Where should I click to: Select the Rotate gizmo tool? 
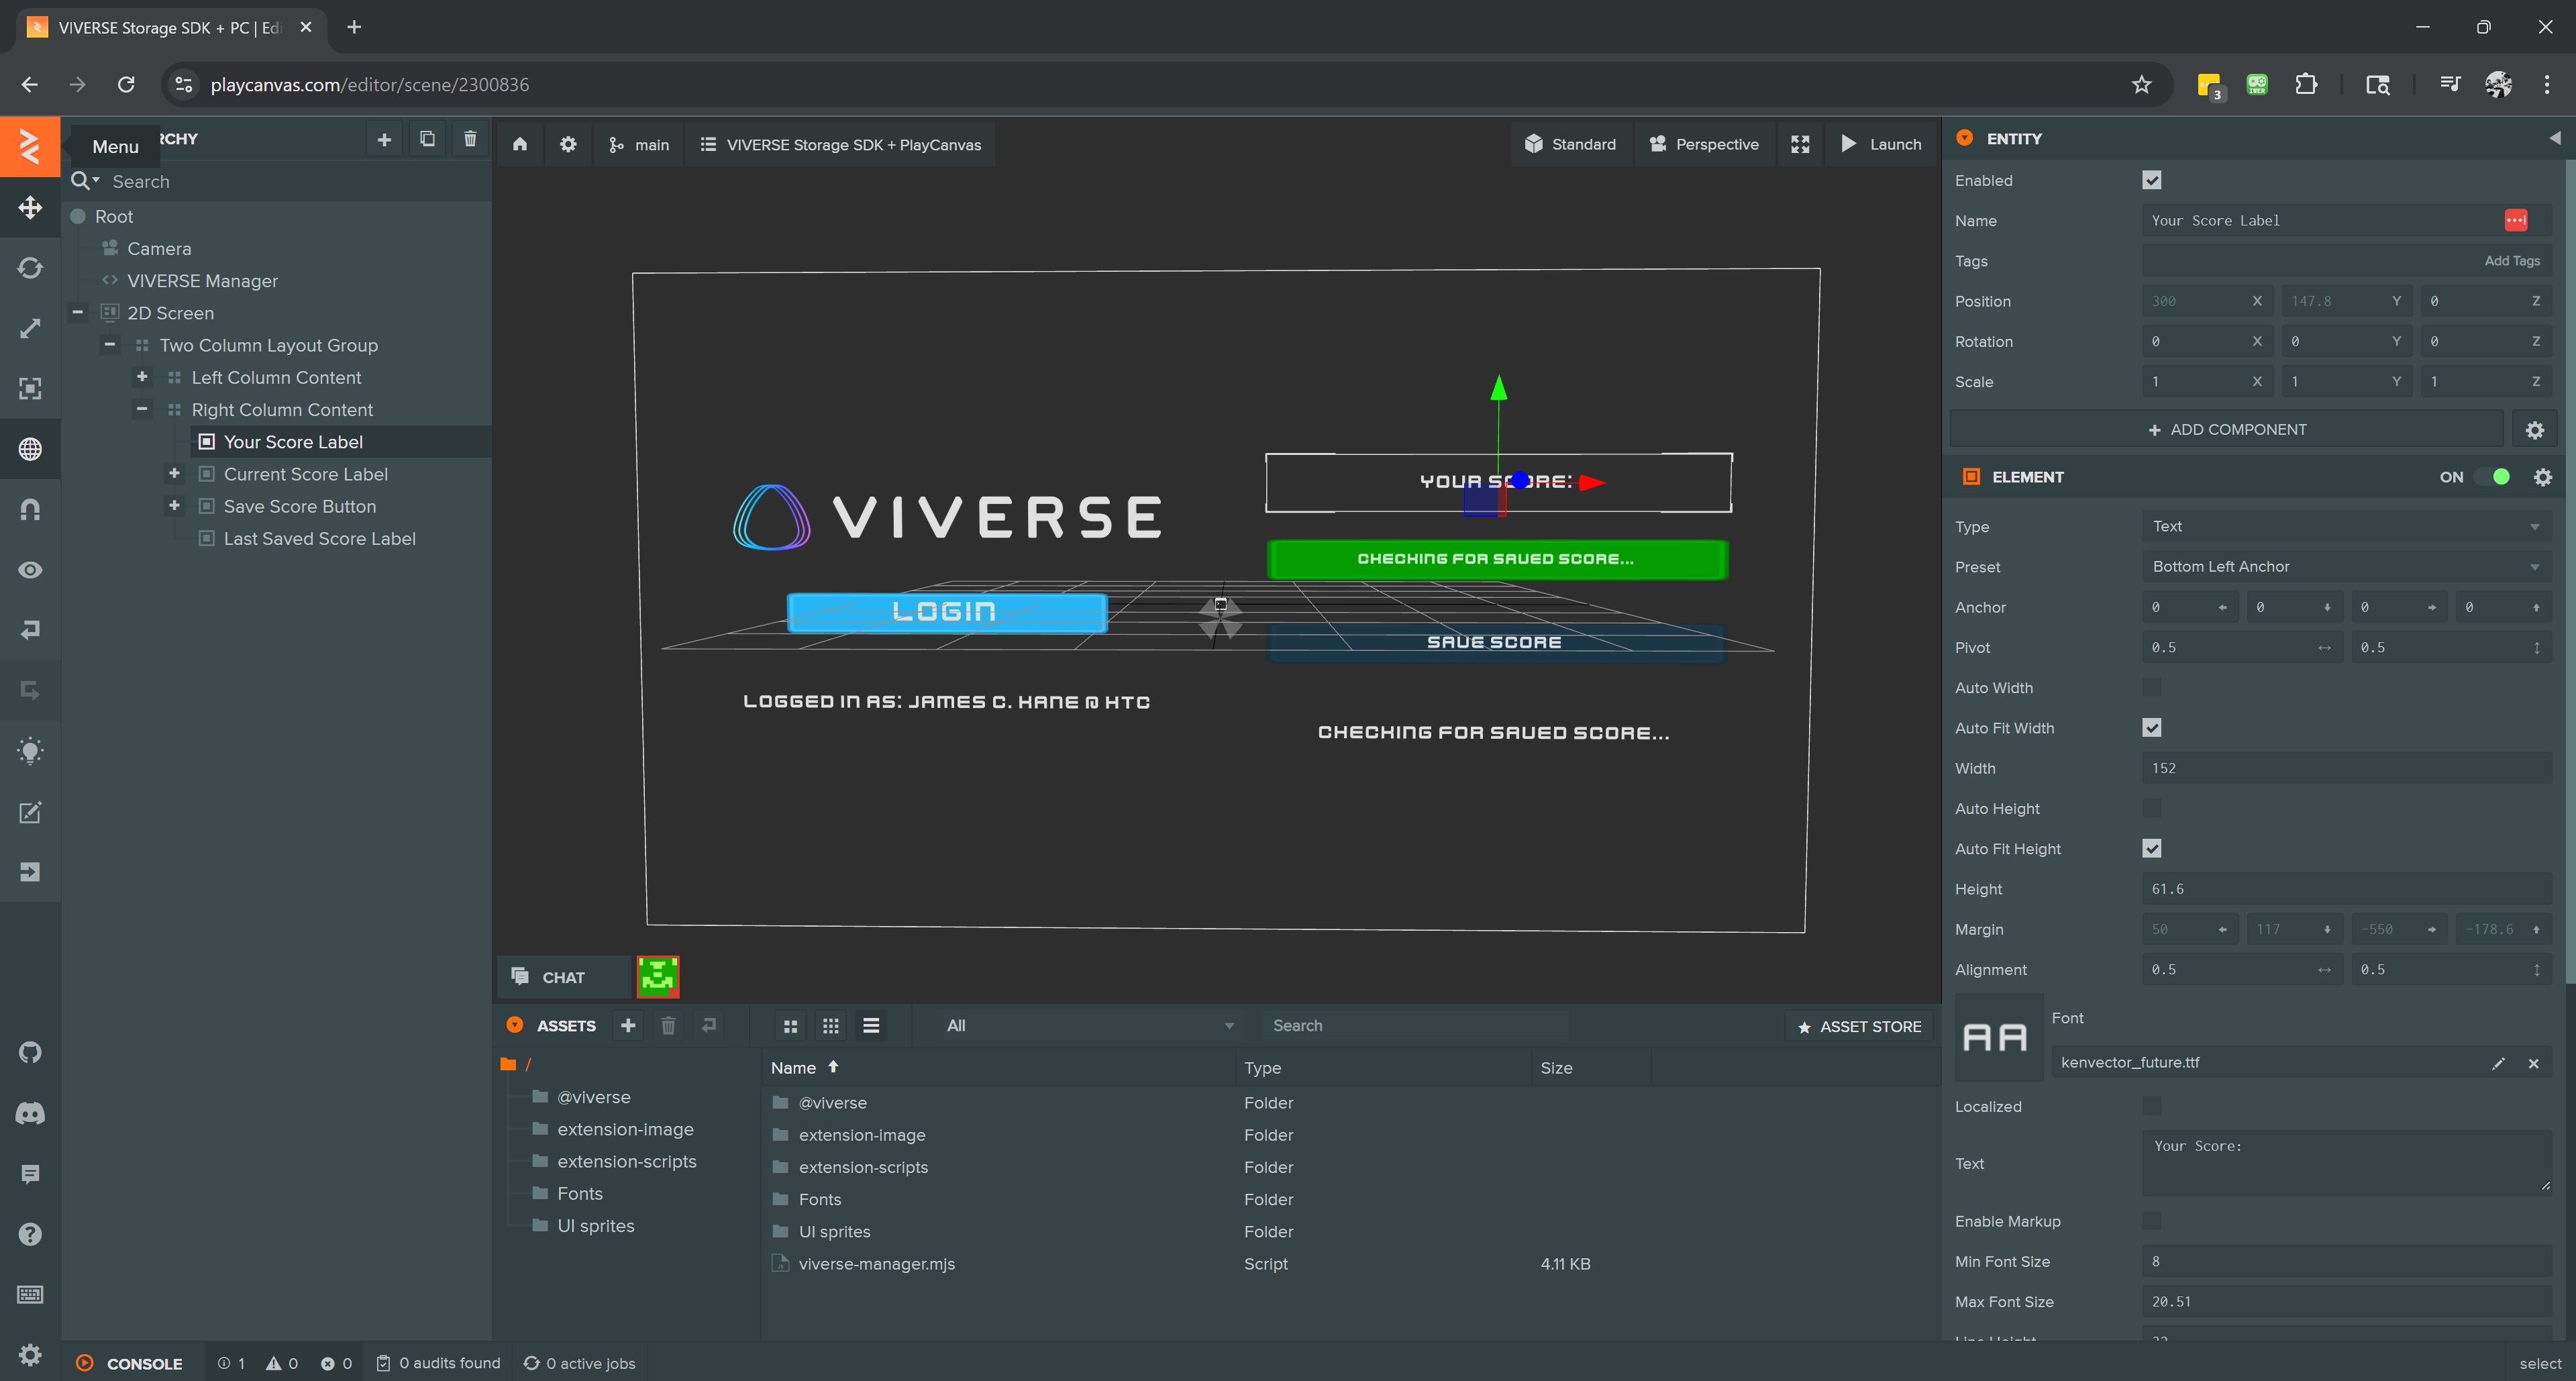click(x=30, y=268)
